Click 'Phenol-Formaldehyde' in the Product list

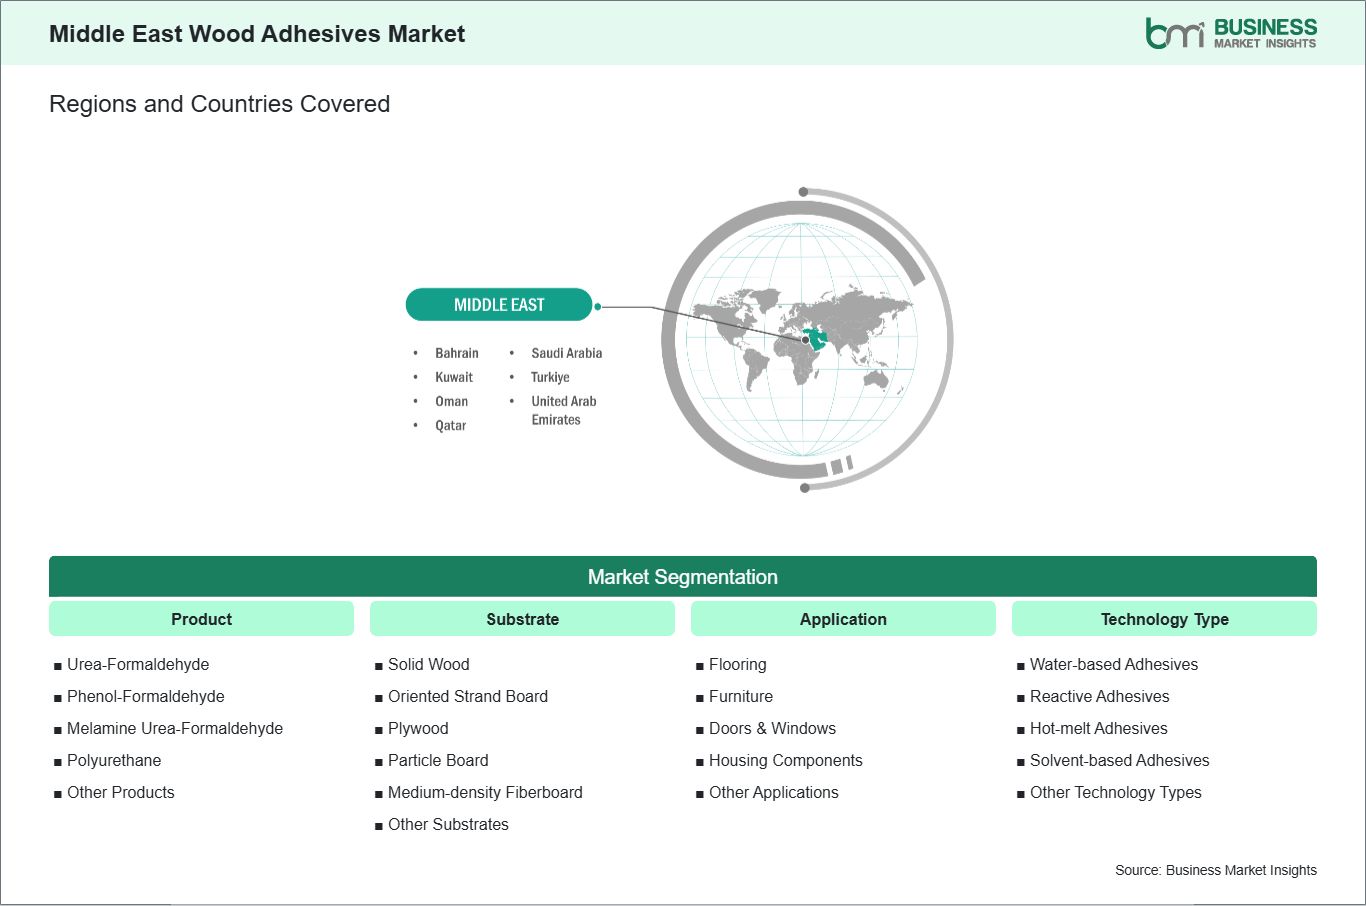tap(146, 696)
